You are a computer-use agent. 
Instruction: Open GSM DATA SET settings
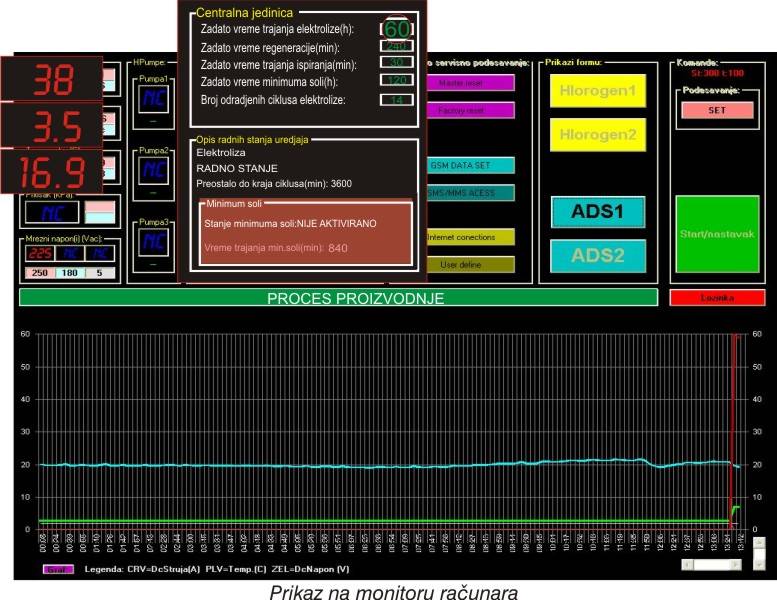469,166
